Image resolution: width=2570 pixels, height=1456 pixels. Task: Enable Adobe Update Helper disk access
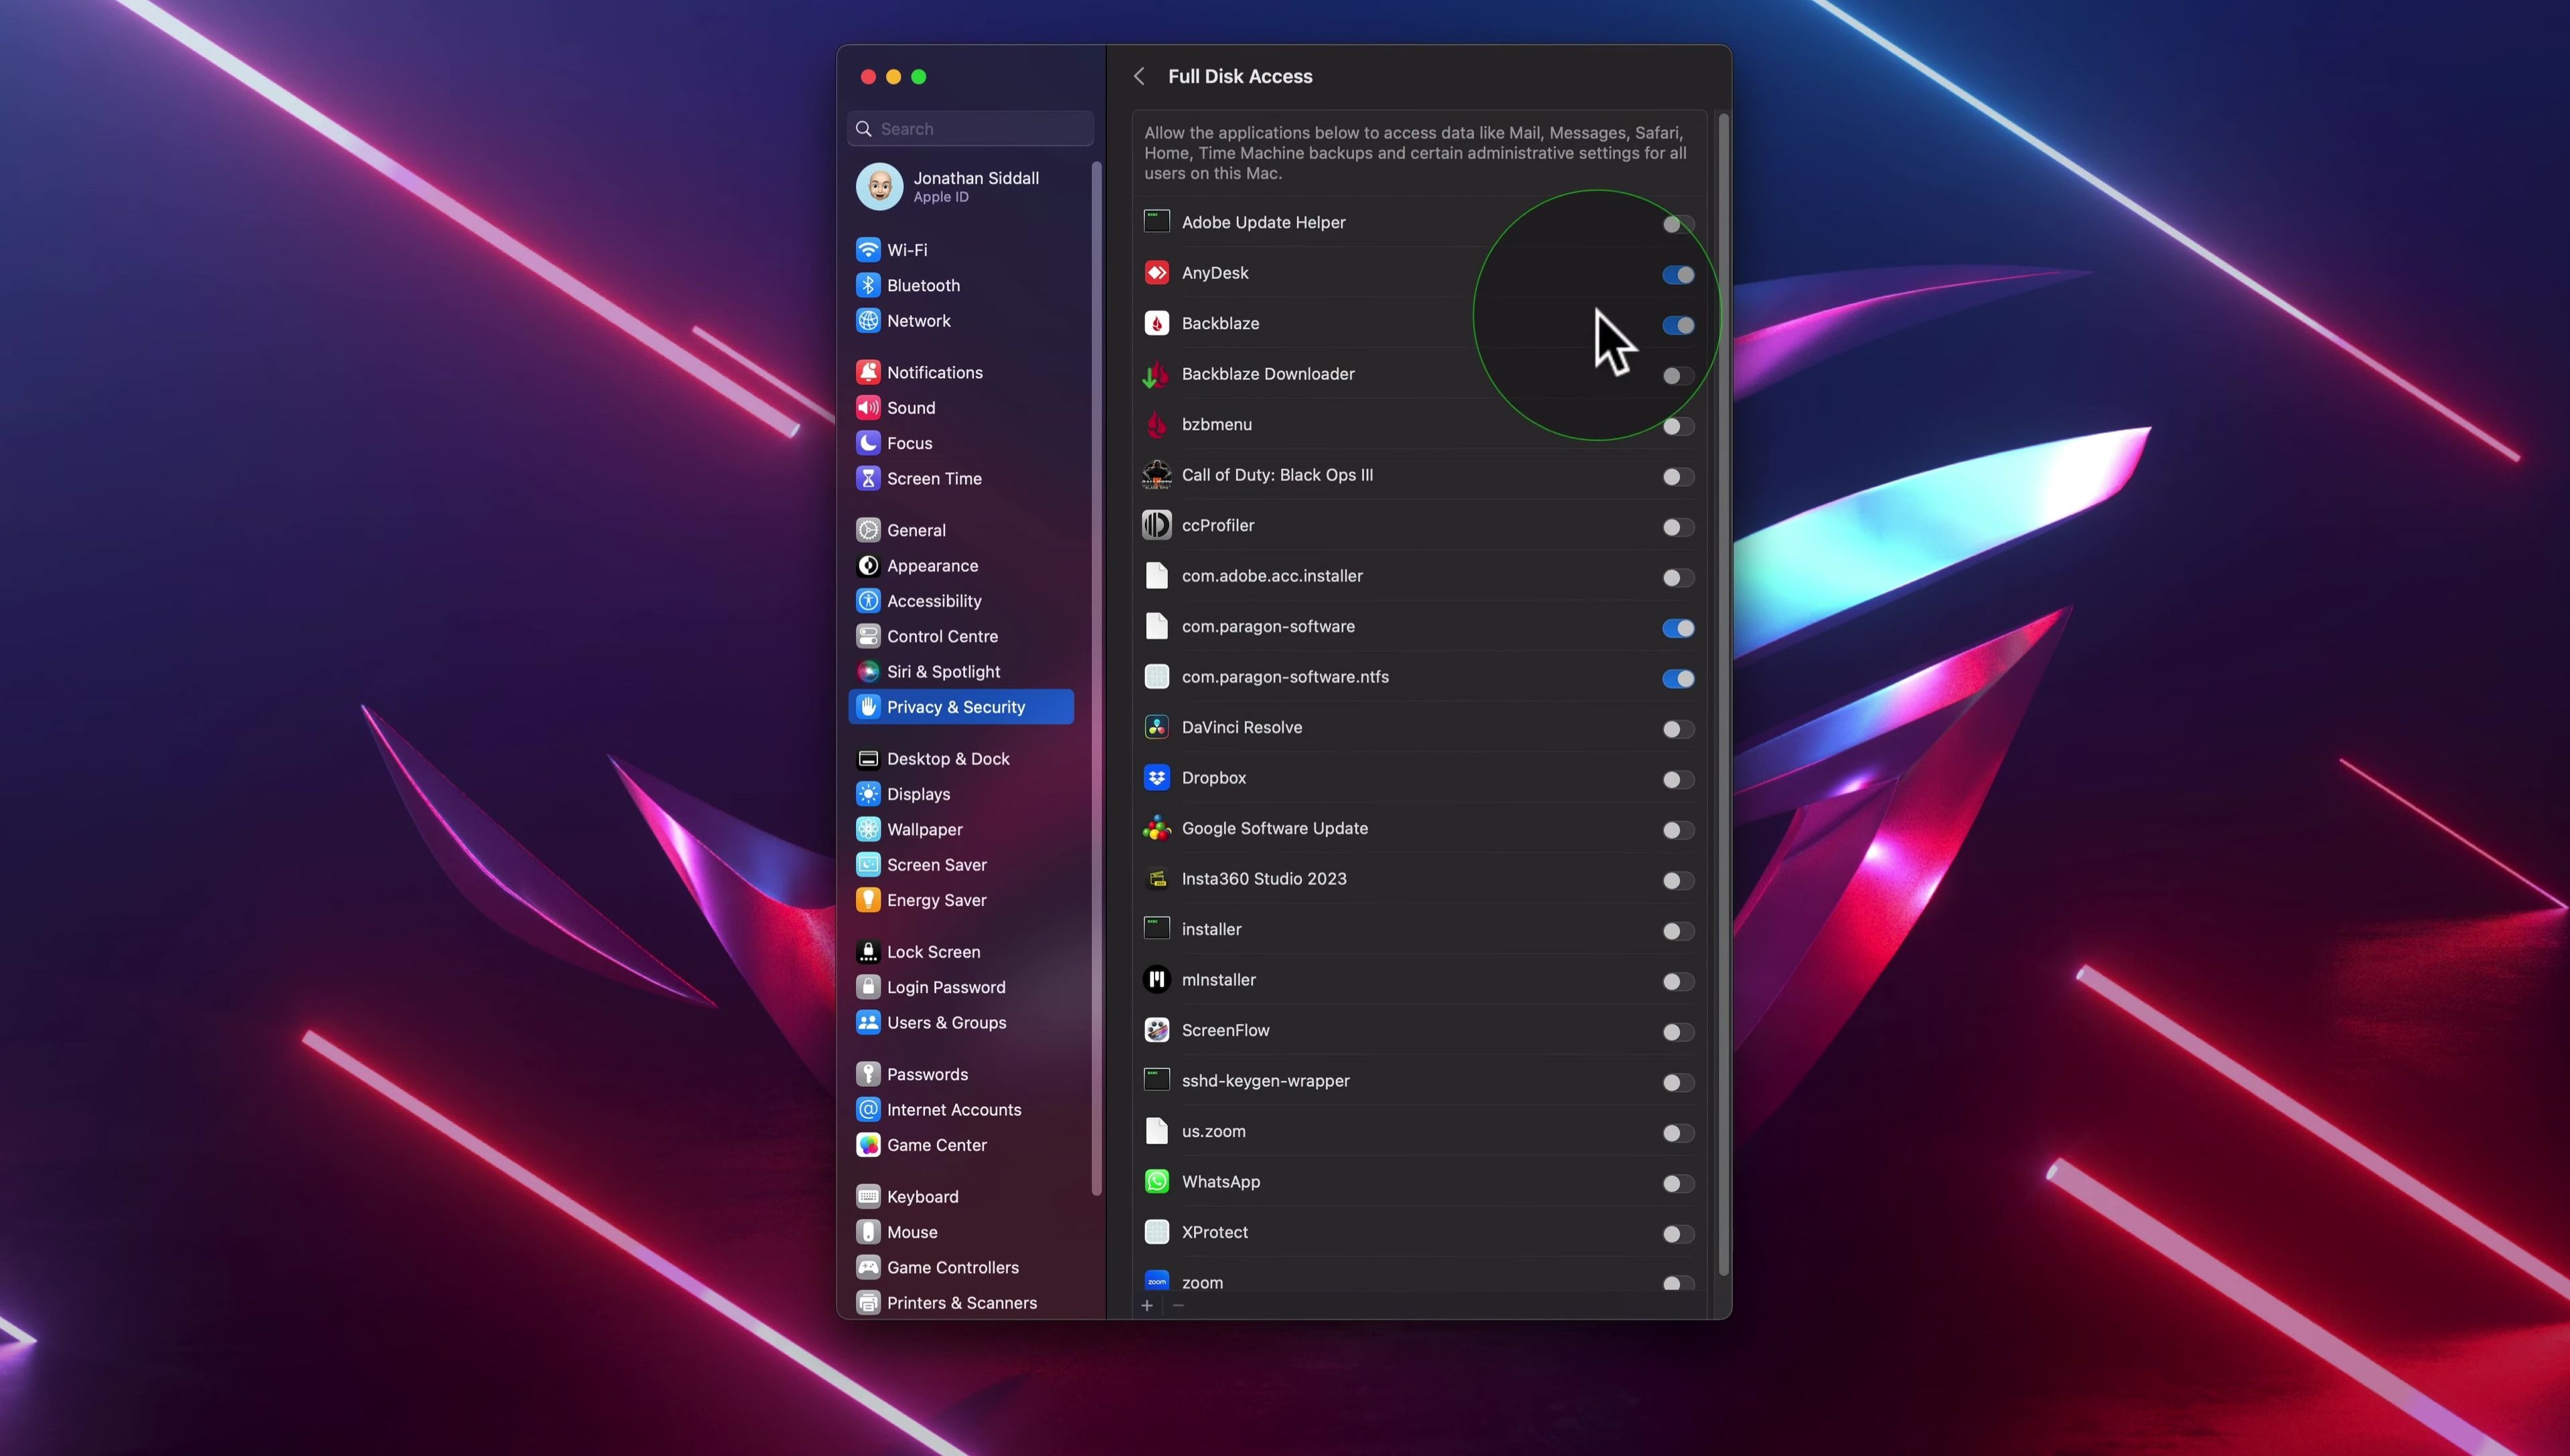(x=1678, y=224)
